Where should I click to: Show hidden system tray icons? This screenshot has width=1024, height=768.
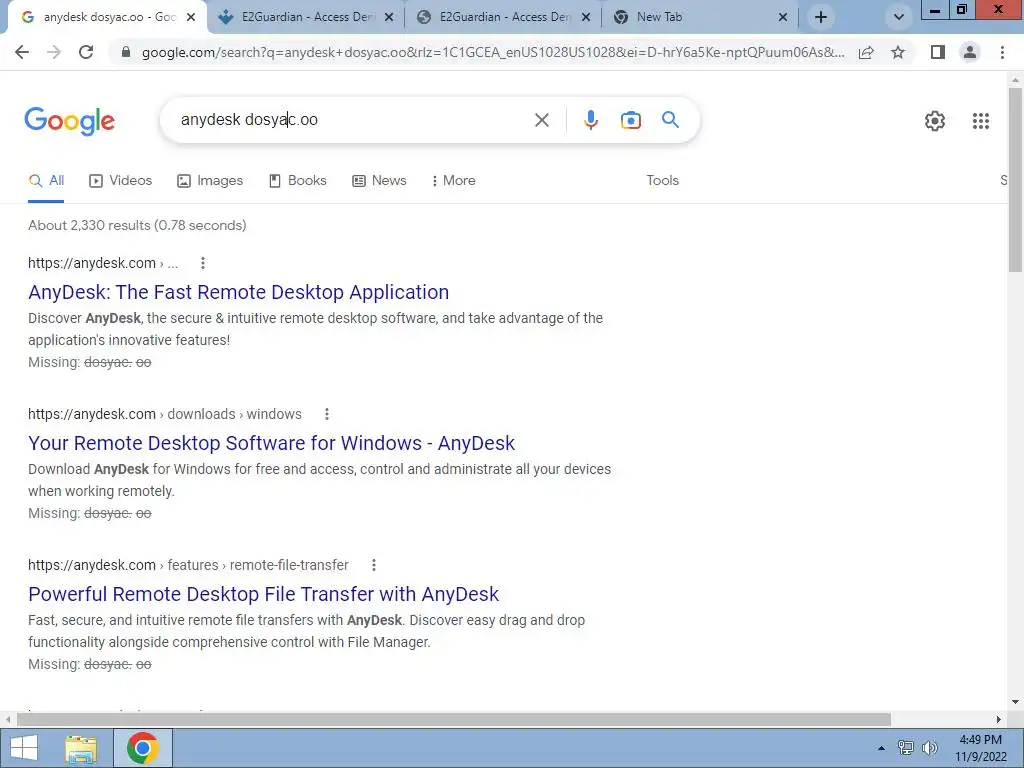pyautogui.click(x=881, y=748)
